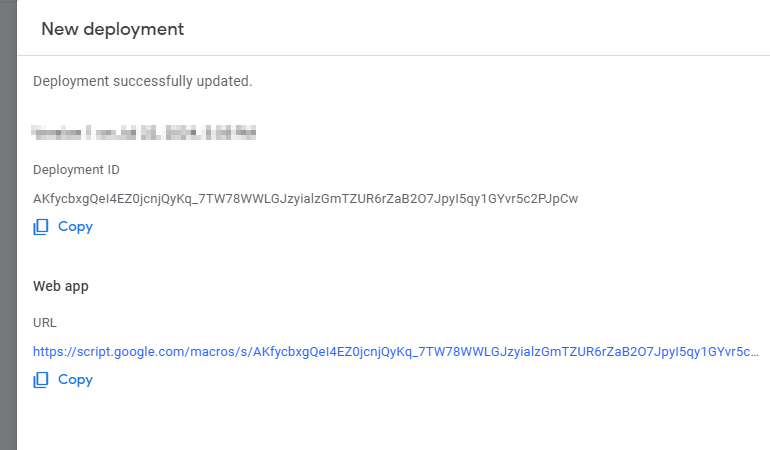Click the copy icon below the web app URL

(x=41, y=380)
